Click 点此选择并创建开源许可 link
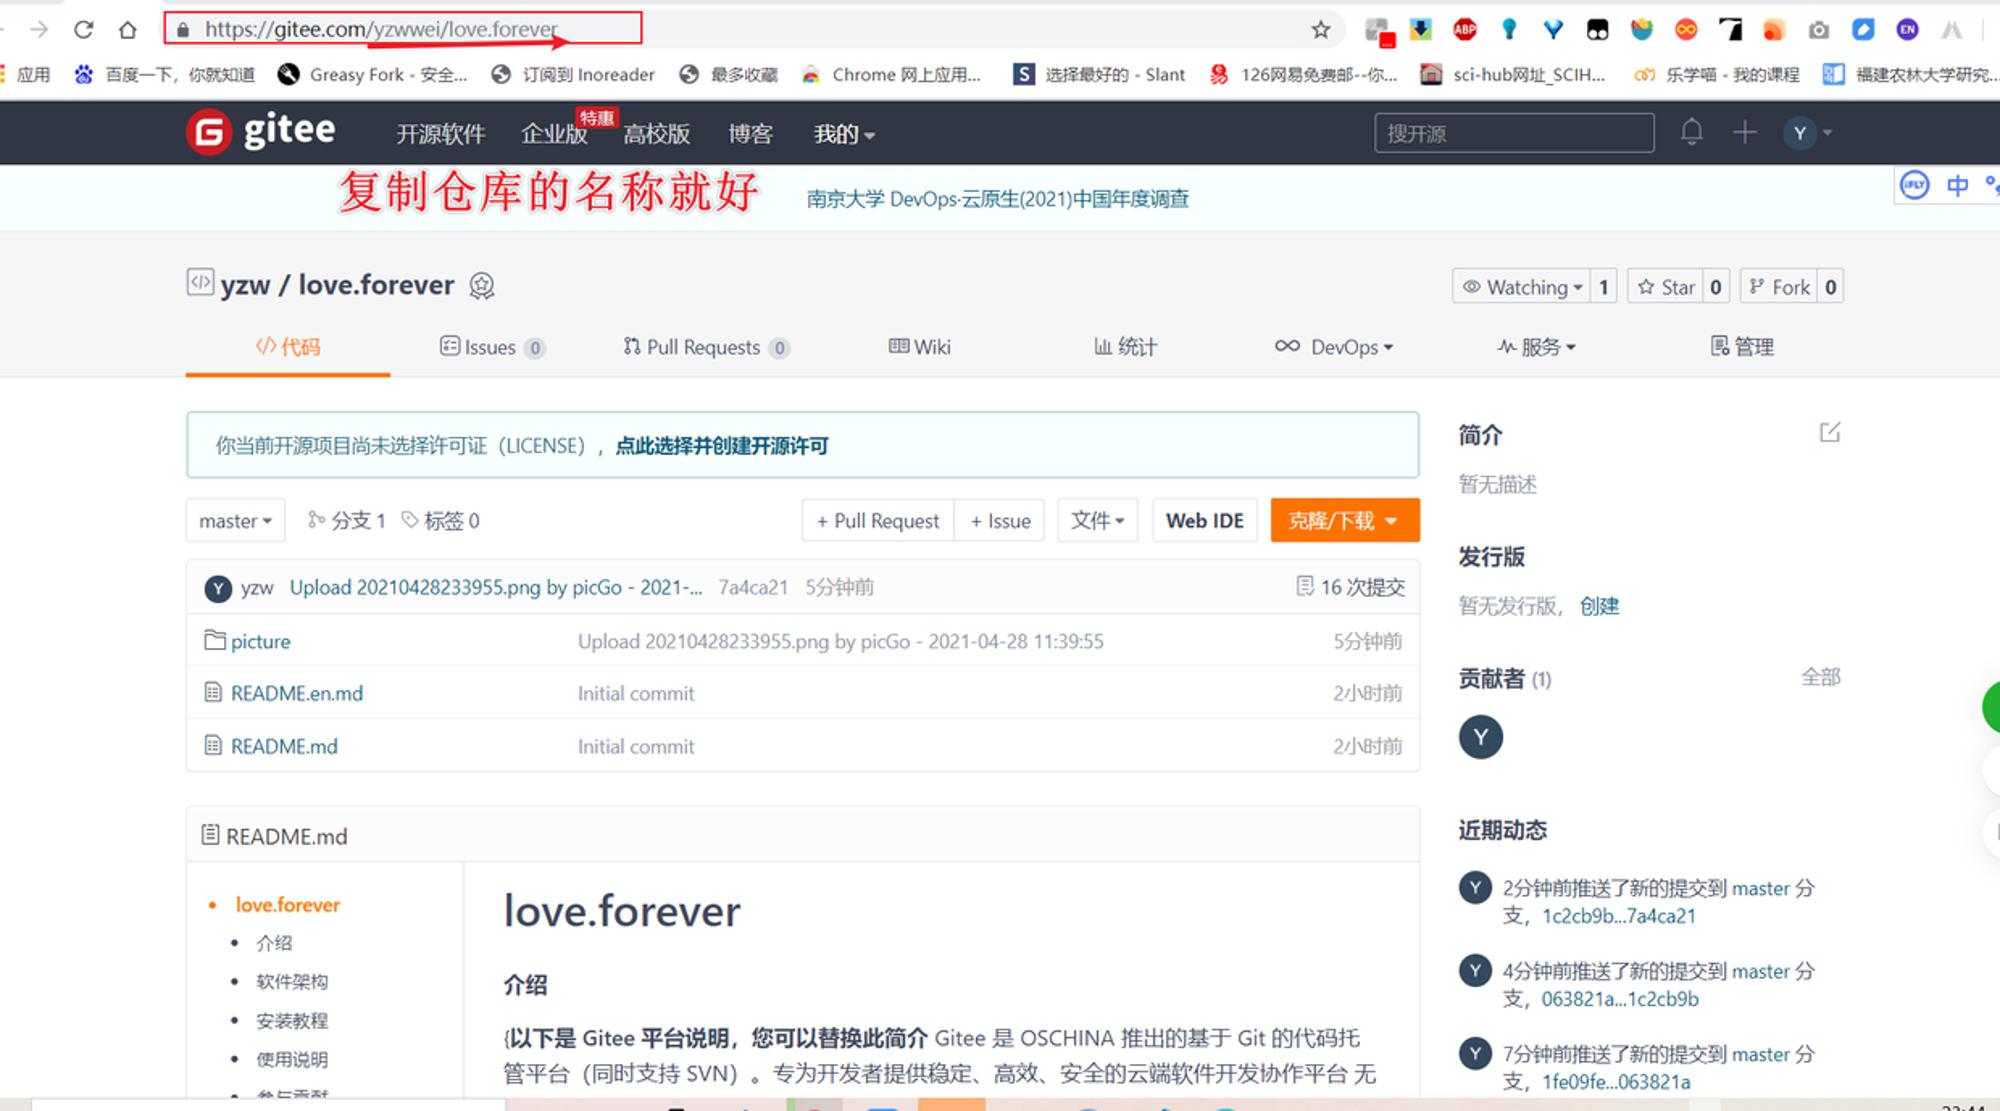The width and height of the screenshot is (2000, 1111). coord(721,446)
